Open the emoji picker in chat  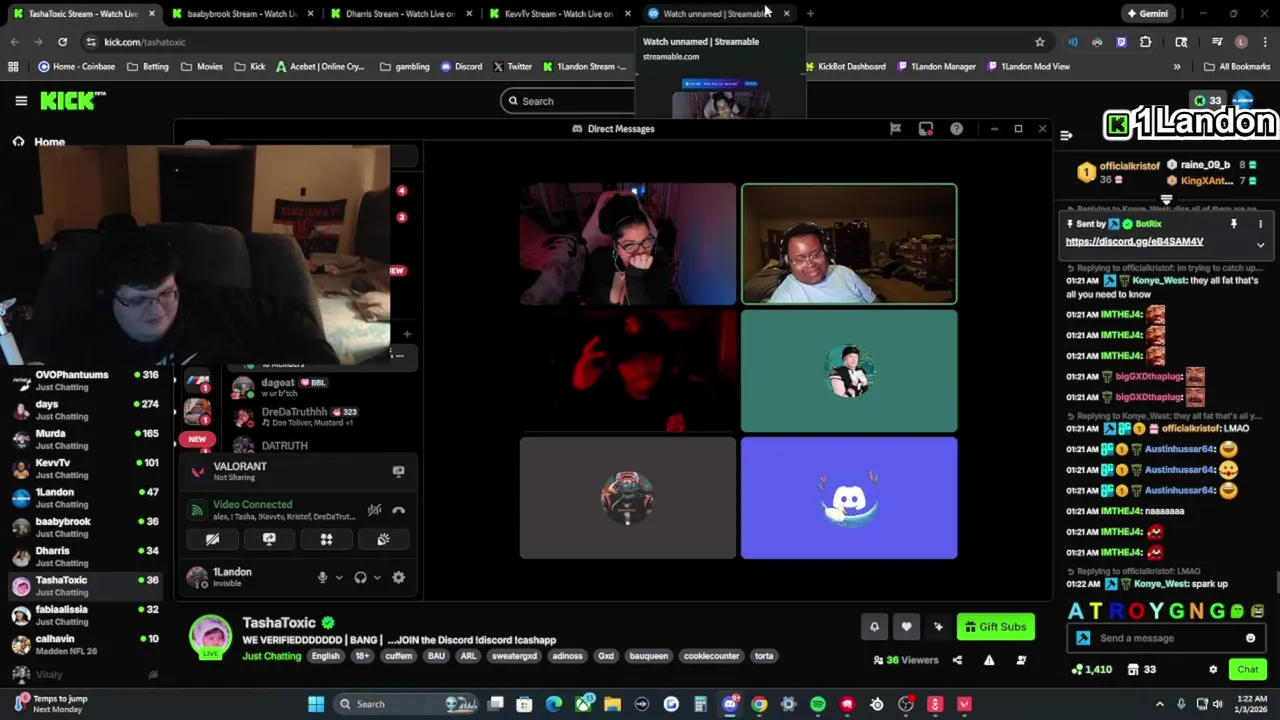coord(1250,638)
